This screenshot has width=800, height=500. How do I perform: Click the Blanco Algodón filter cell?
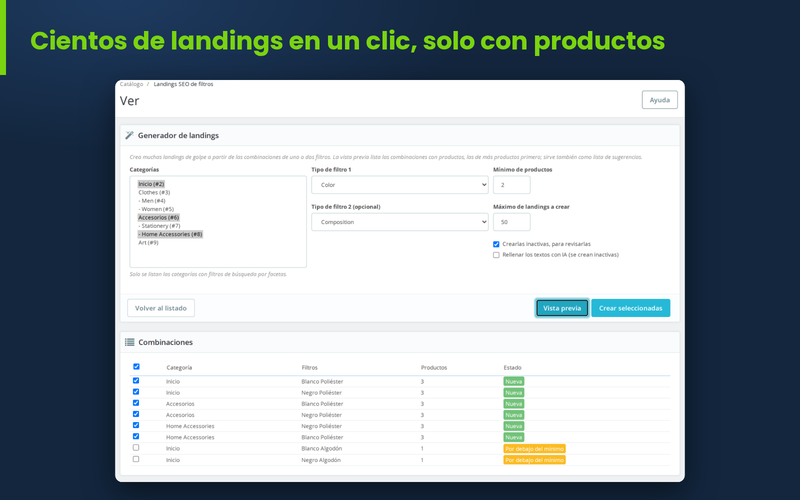tap(321, 448)
